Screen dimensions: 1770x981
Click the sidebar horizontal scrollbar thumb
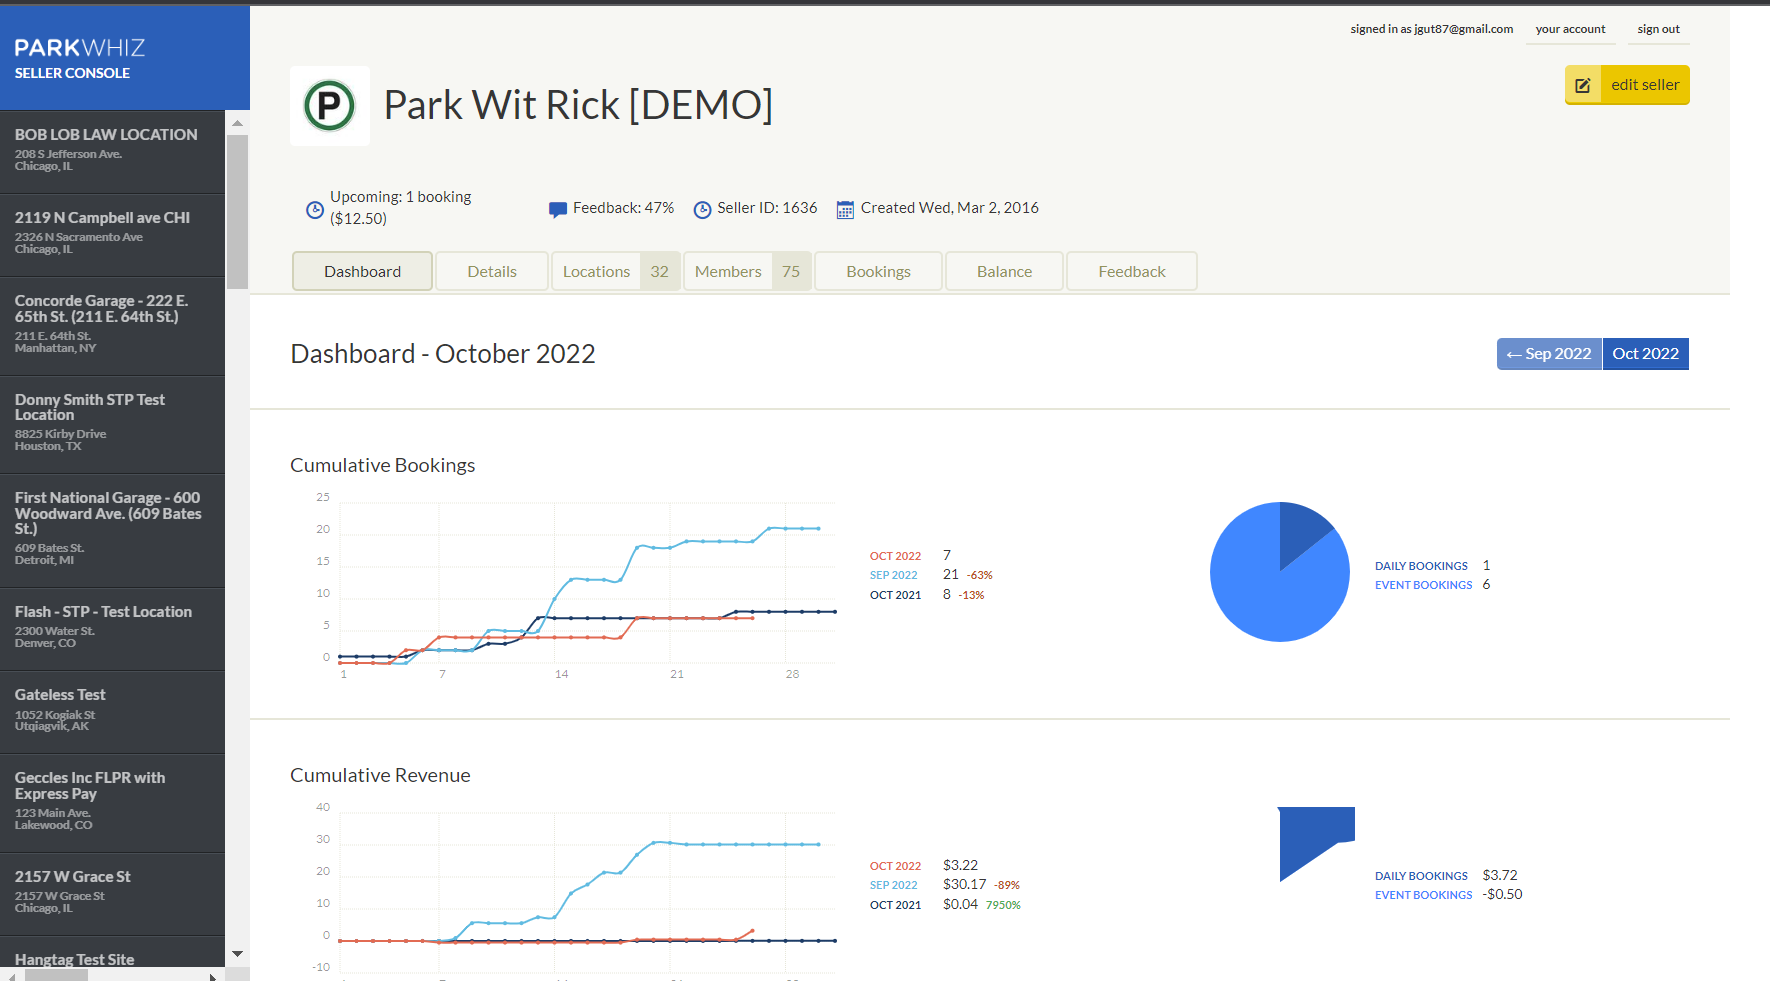(56, 976)
